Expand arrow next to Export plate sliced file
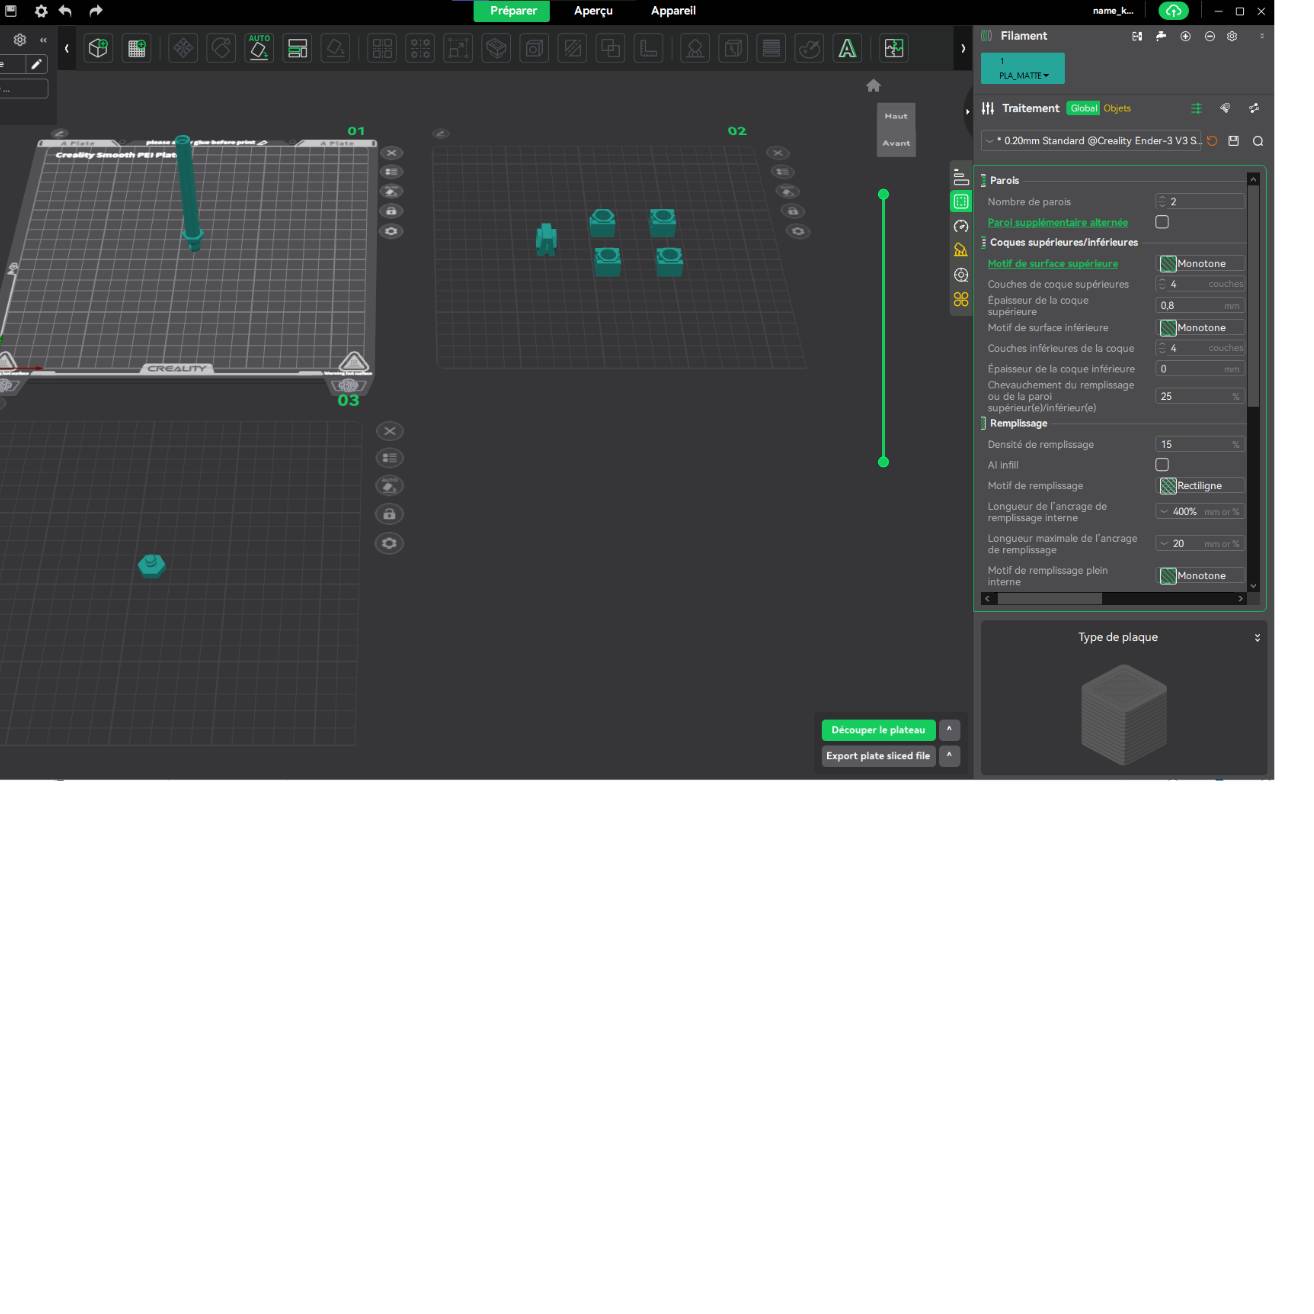 coord(949,755)
